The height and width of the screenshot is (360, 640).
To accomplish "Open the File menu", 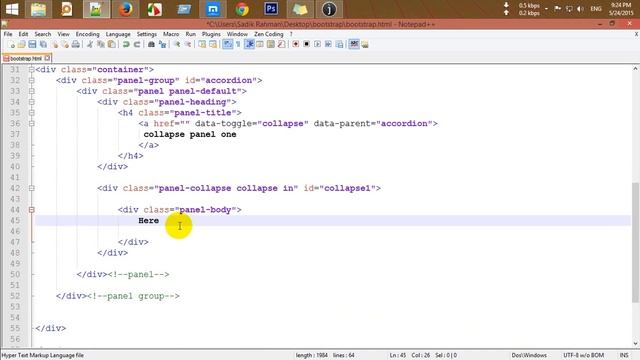I will (x=8, y=34).
